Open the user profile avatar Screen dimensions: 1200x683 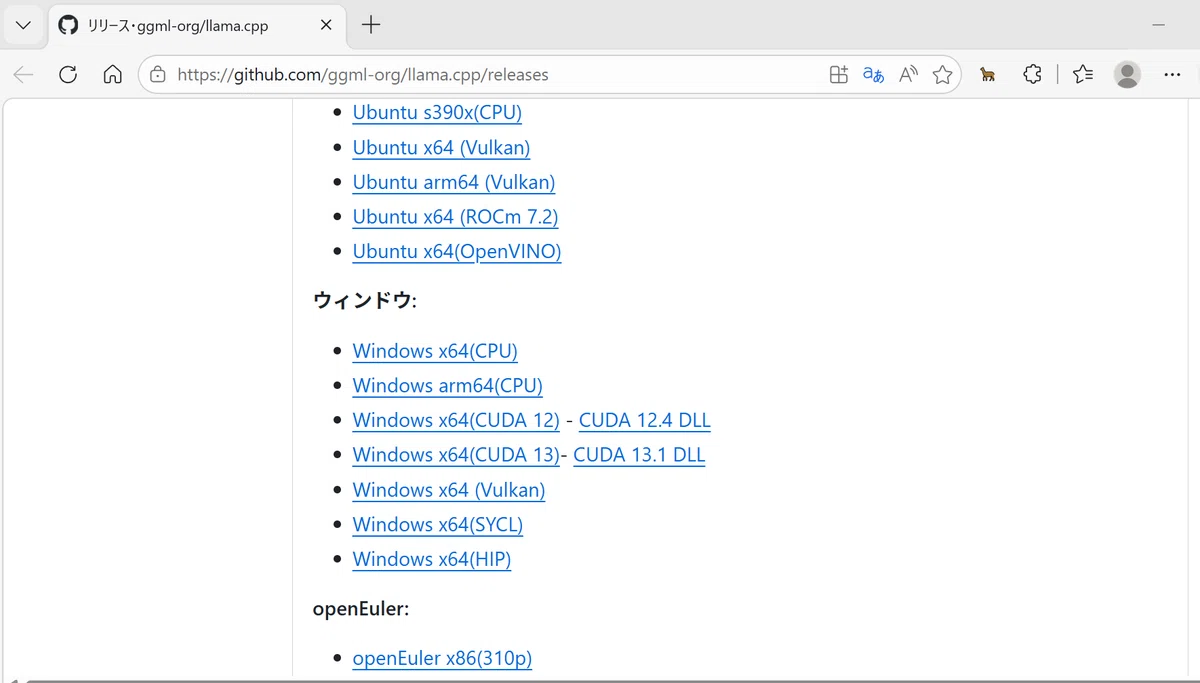(1127, 74)
